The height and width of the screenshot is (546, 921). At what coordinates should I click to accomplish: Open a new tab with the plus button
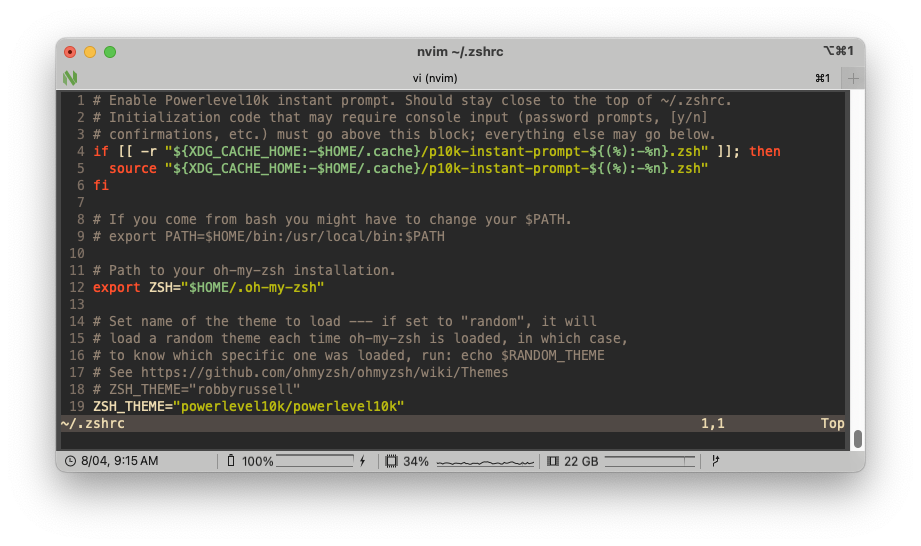[853, 78]
